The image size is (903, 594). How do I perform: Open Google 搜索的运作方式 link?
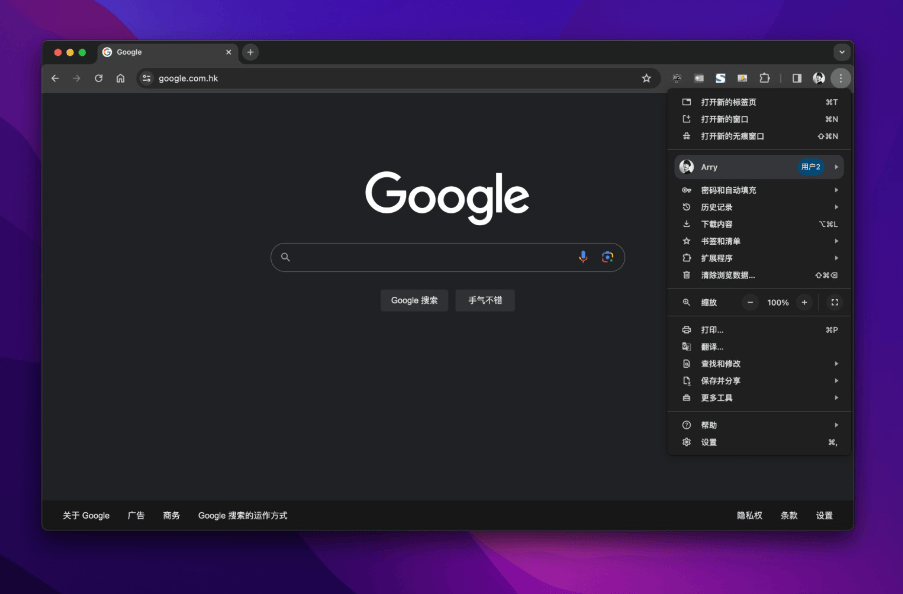(x=242, y=516)
